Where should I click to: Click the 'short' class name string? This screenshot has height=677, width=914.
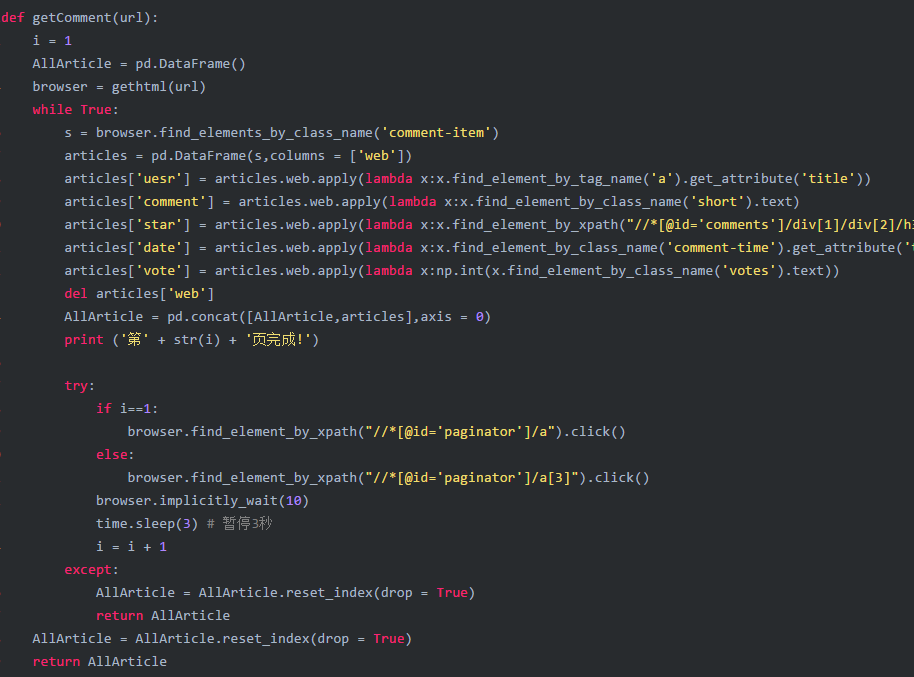(x=718, y=202)
